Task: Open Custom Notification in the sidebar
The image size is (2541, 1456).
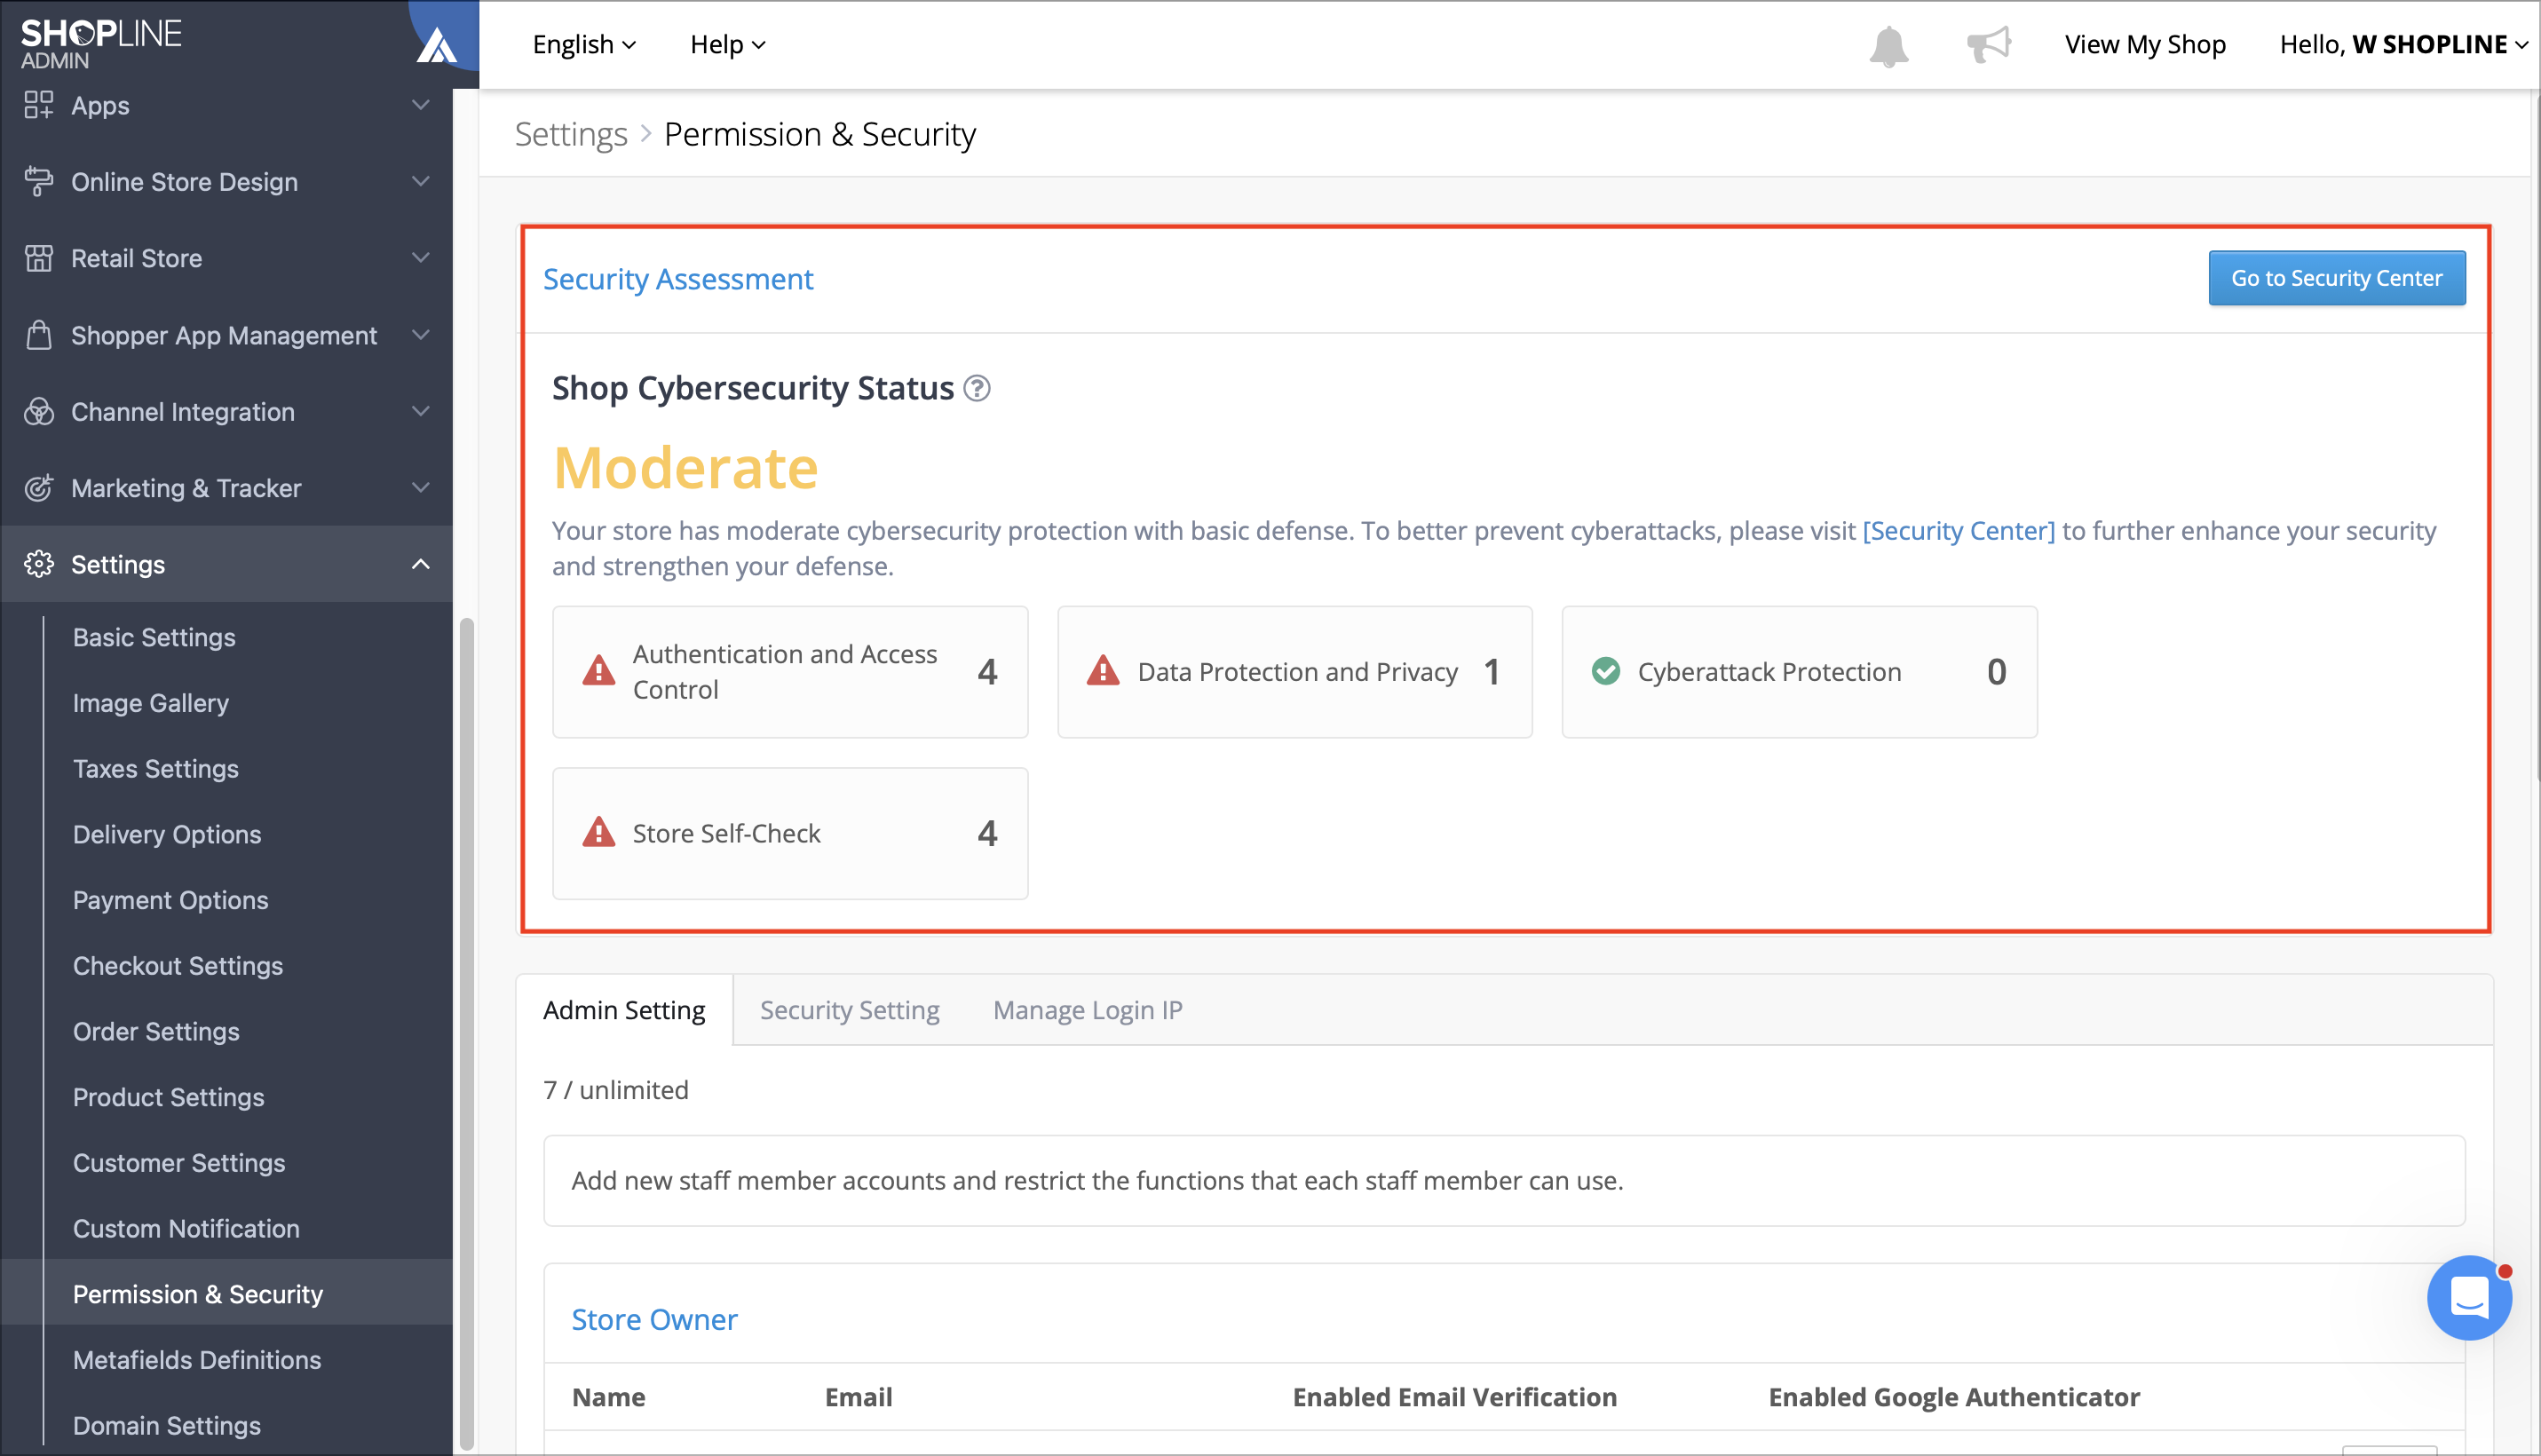Action: point(186,1228)
